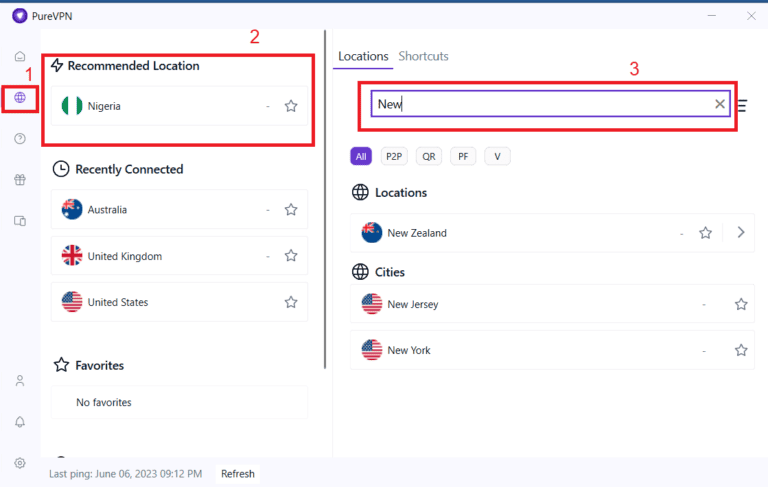Click the New Jersey row's US flag

click(372, 304)
